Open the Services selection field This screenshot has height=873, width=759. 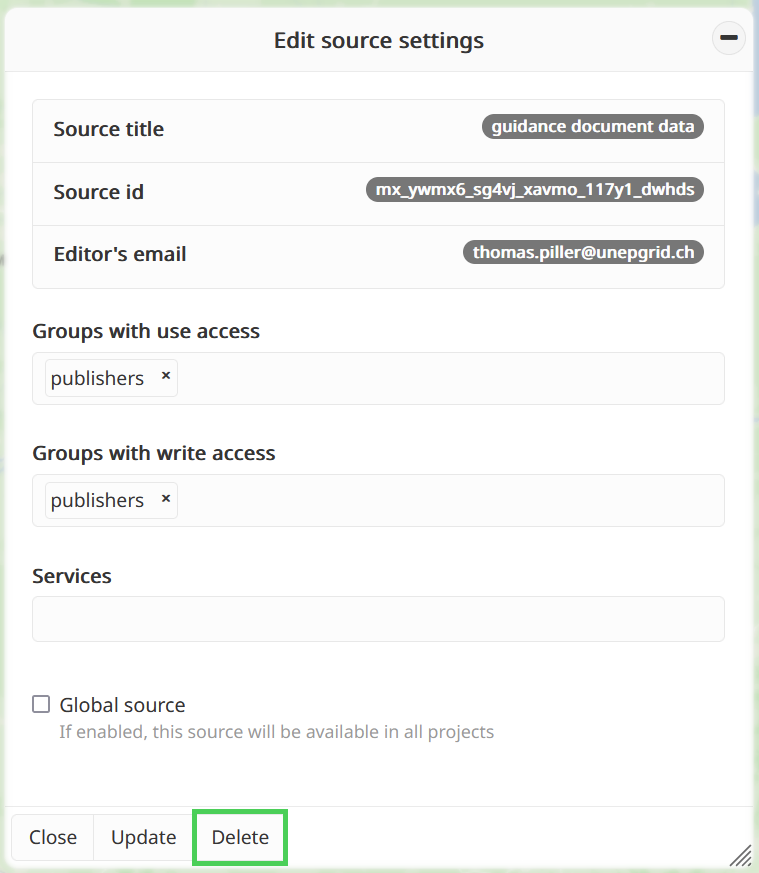378,619
